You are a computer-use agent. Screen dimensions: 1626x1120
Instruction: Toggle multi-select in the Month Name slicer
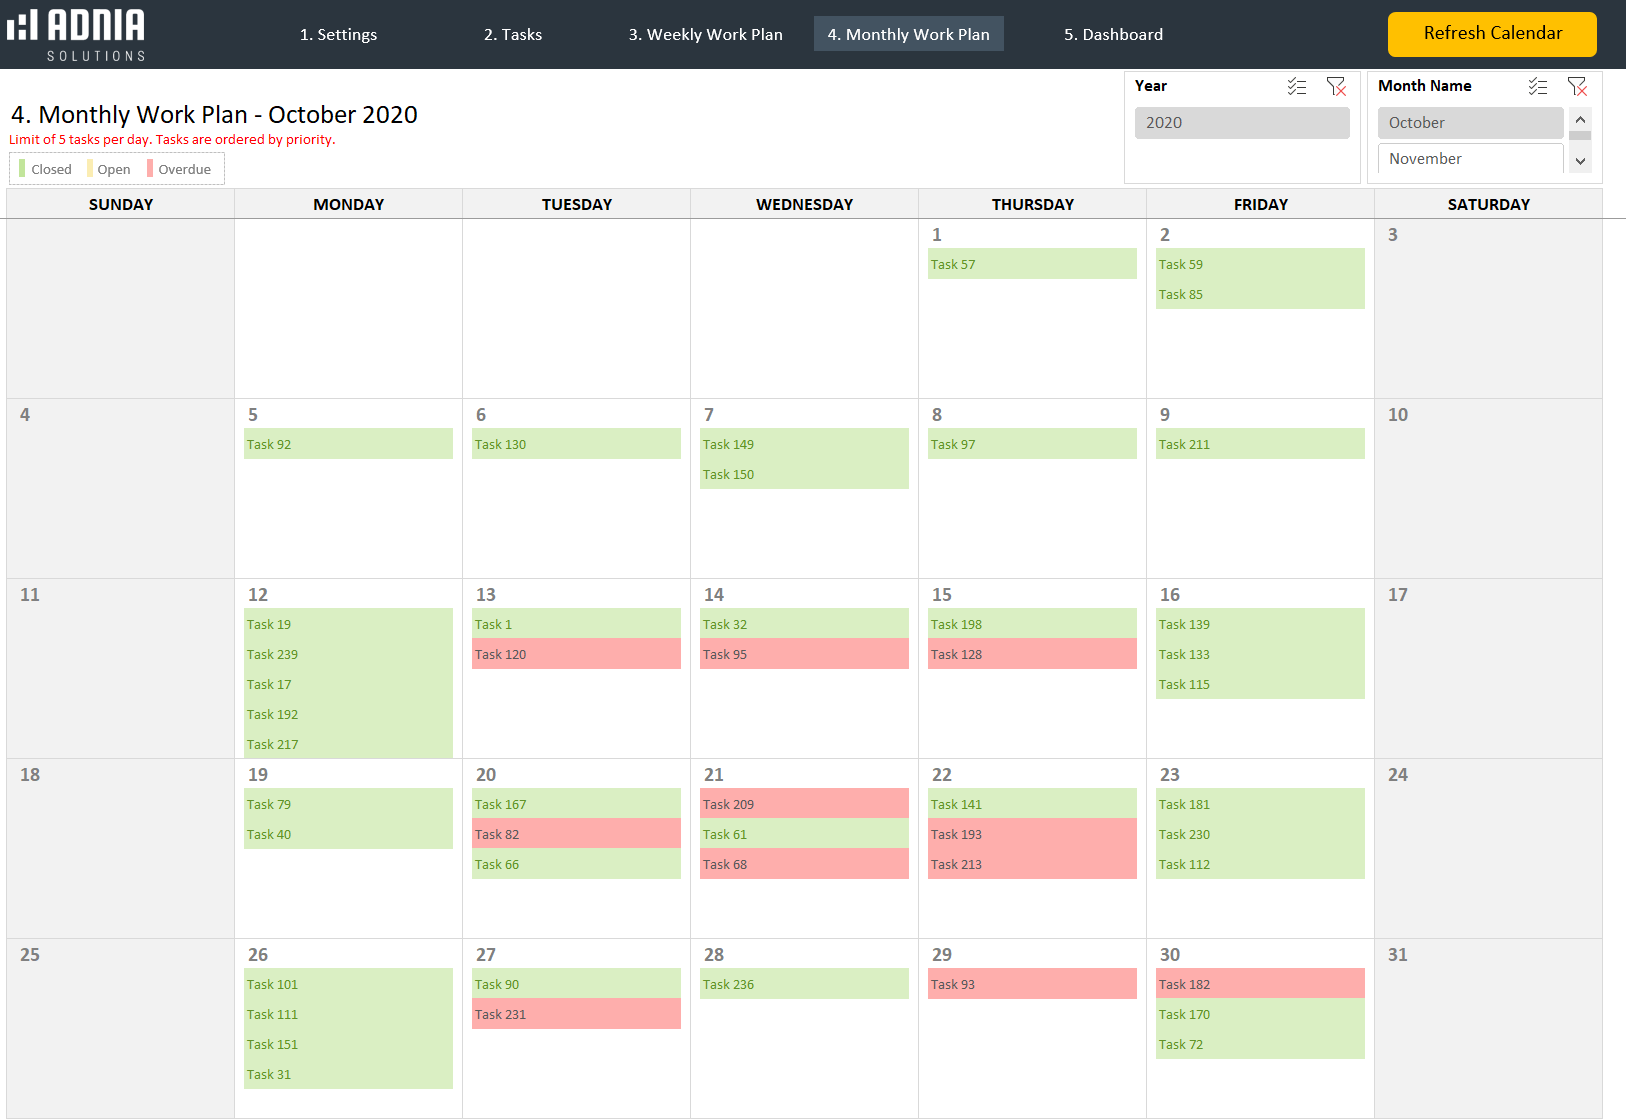point(1537,87)
